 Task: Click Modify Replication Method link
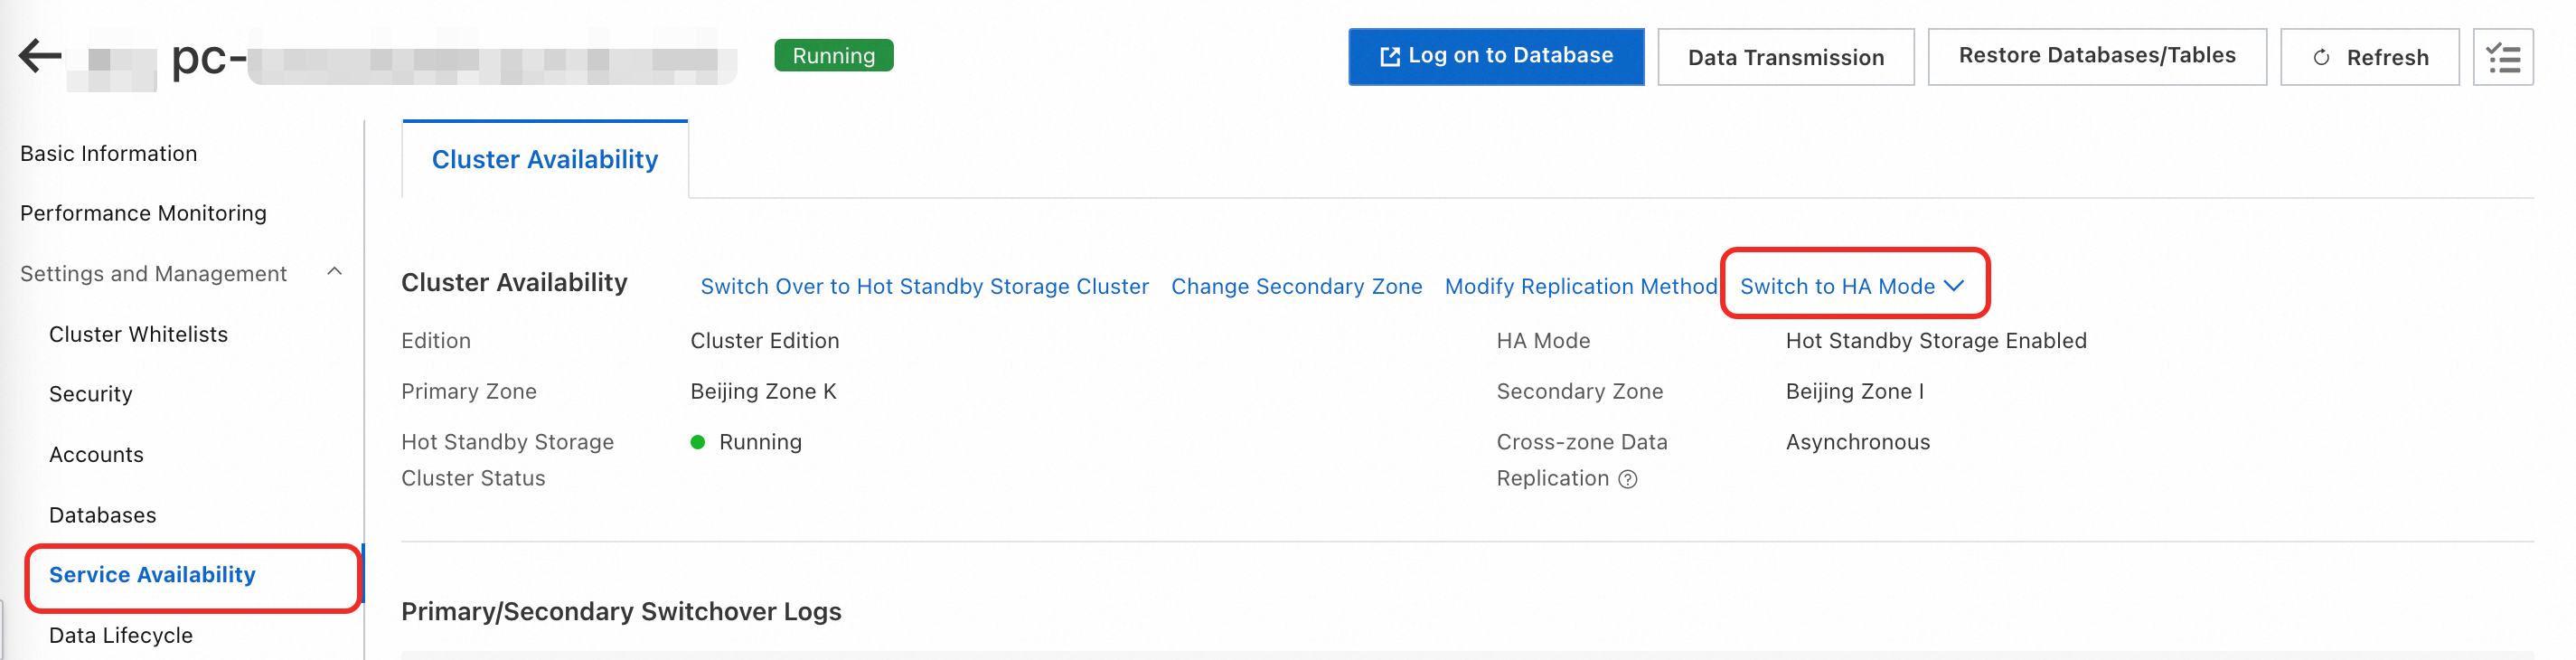click(x=1580, y=286)
